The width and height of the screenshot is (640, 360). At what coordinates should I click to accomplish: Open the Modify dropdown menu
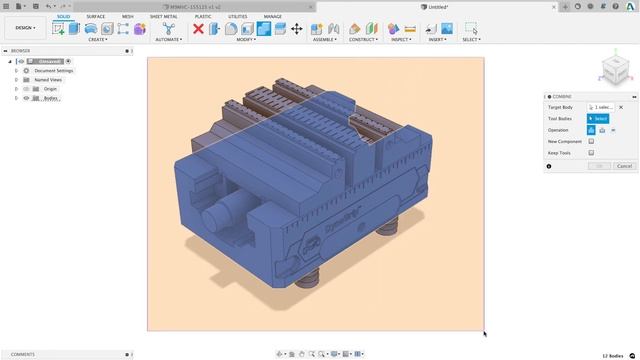point(246,40)
